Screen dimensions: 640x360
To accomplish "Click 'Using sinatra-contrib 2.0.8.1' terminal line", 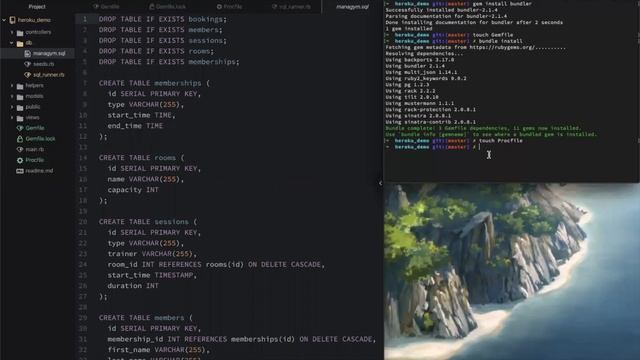I will point(431,122).
